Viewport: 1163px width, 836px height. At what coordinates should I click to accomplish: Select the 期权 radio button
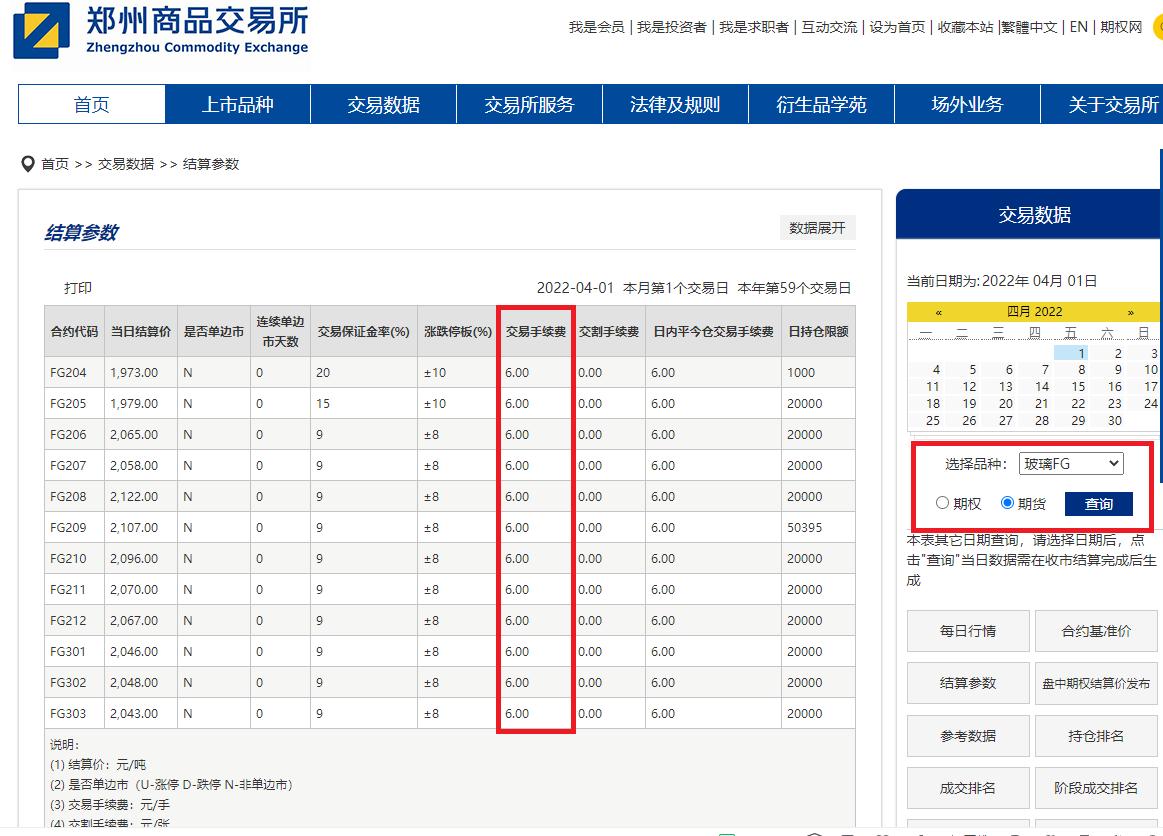click(941, 503)
